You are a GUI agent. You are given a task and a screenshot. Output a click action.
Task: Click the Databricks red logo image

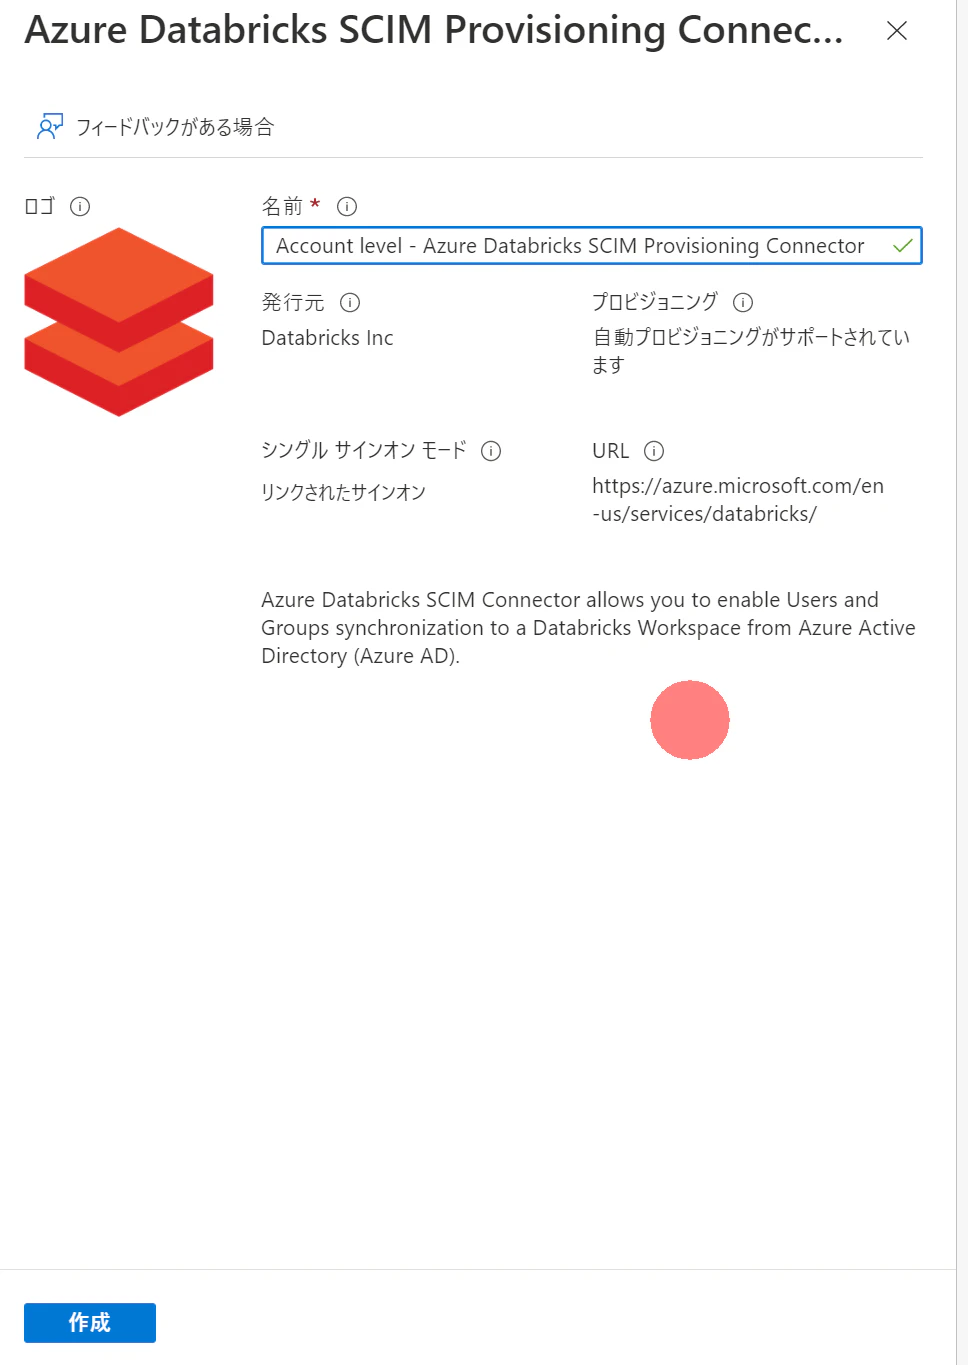[x=119, y=322]
